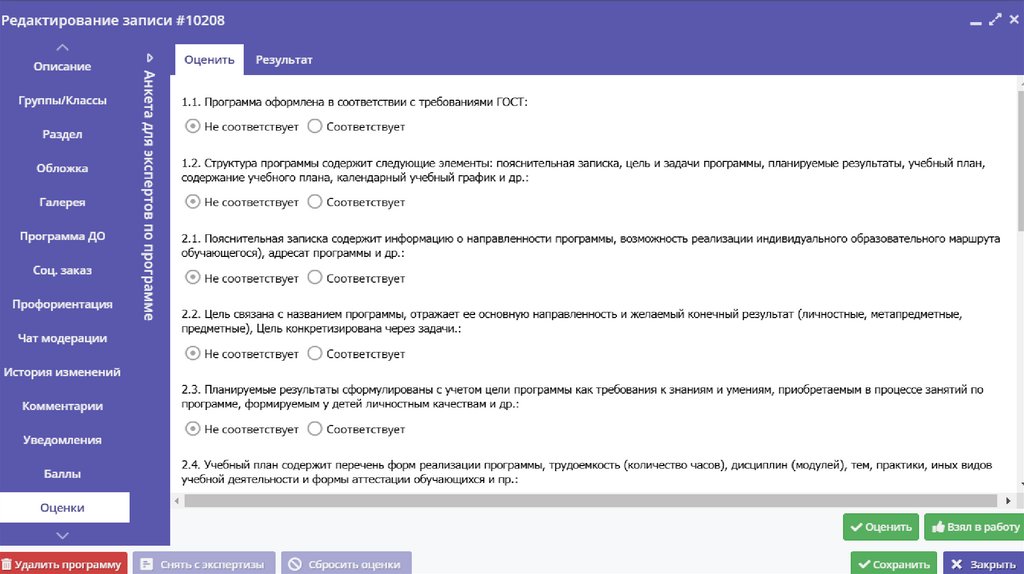
Task: Open the Оценки section
Action: coord(63,507)
